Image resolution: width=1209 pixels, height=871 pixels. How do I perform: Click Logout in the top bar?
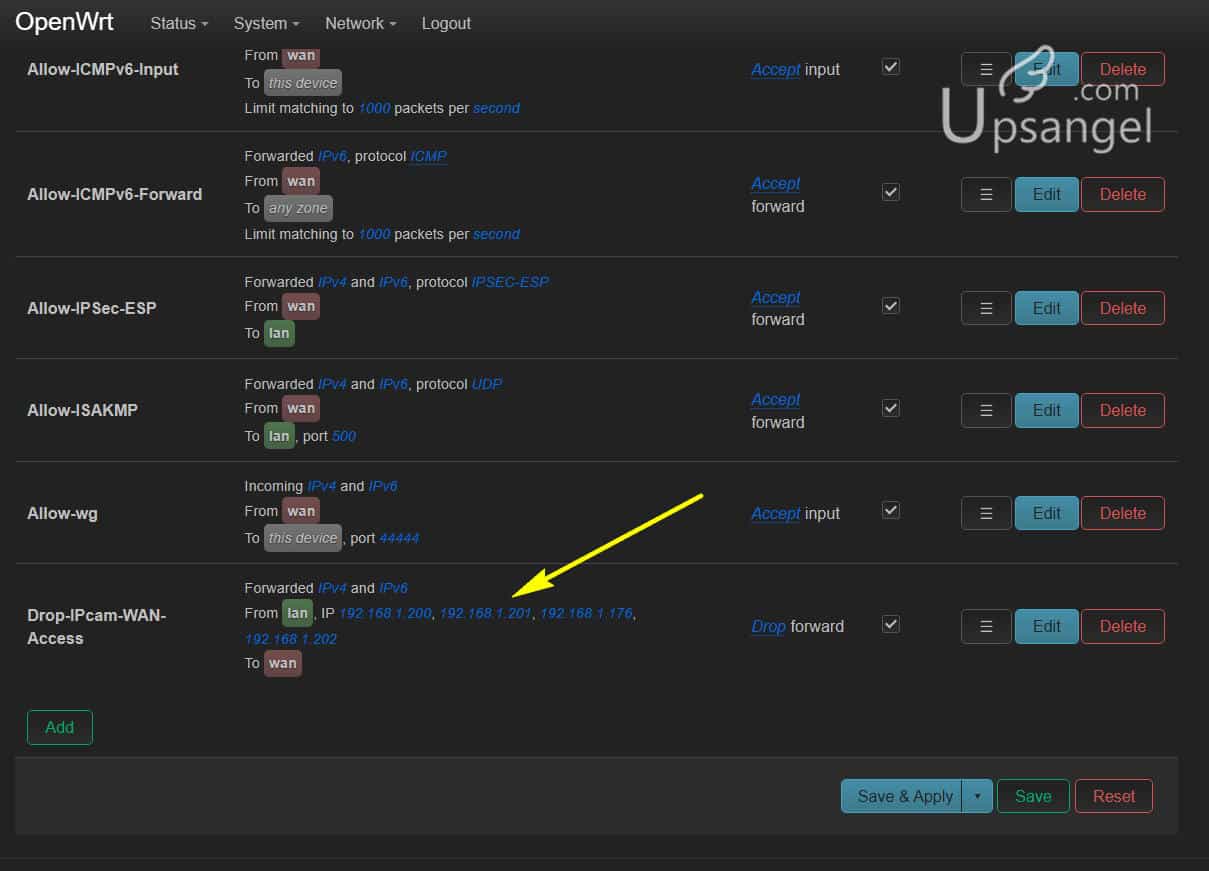pyautogui.click(x=446, y=23)
